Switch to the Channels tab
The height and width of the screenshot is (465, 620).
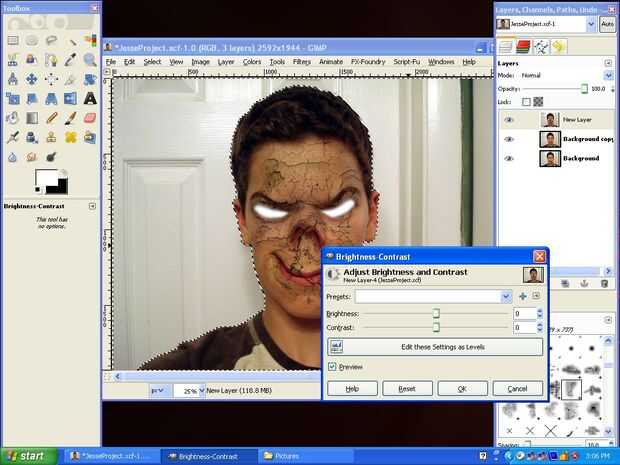[x=524, y=47]
